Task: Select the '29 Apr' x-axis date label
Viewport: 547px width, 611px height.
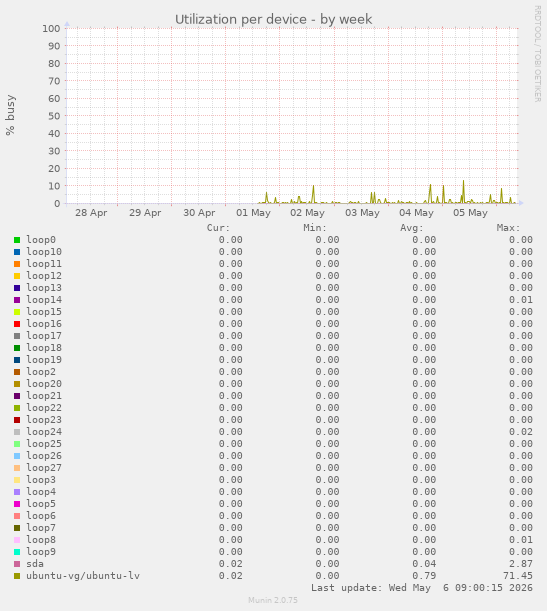Action: click(x=145, y=213)
